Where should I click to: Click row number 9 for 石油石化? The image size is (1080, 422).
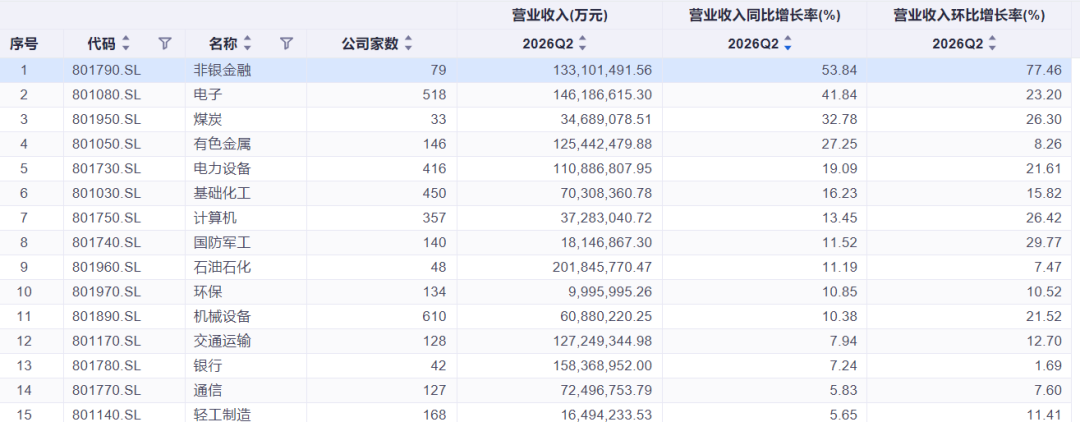[23, 266]
